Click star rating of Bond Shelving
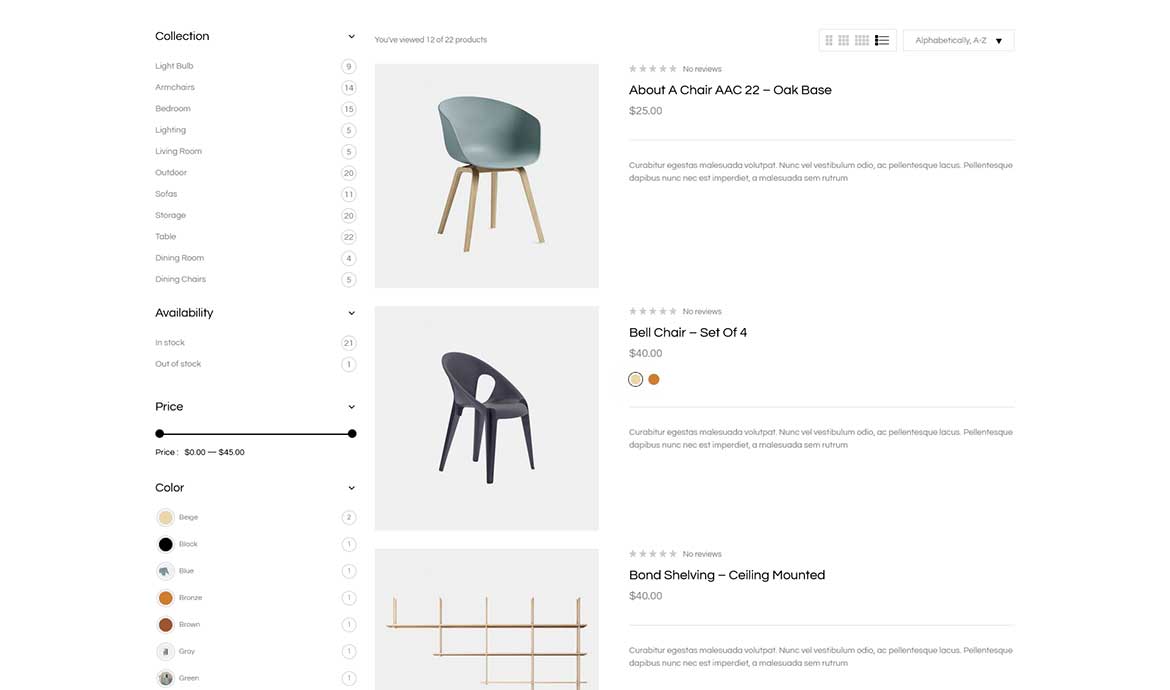This screenshot has height=690, width=1170. pos(653,553)
